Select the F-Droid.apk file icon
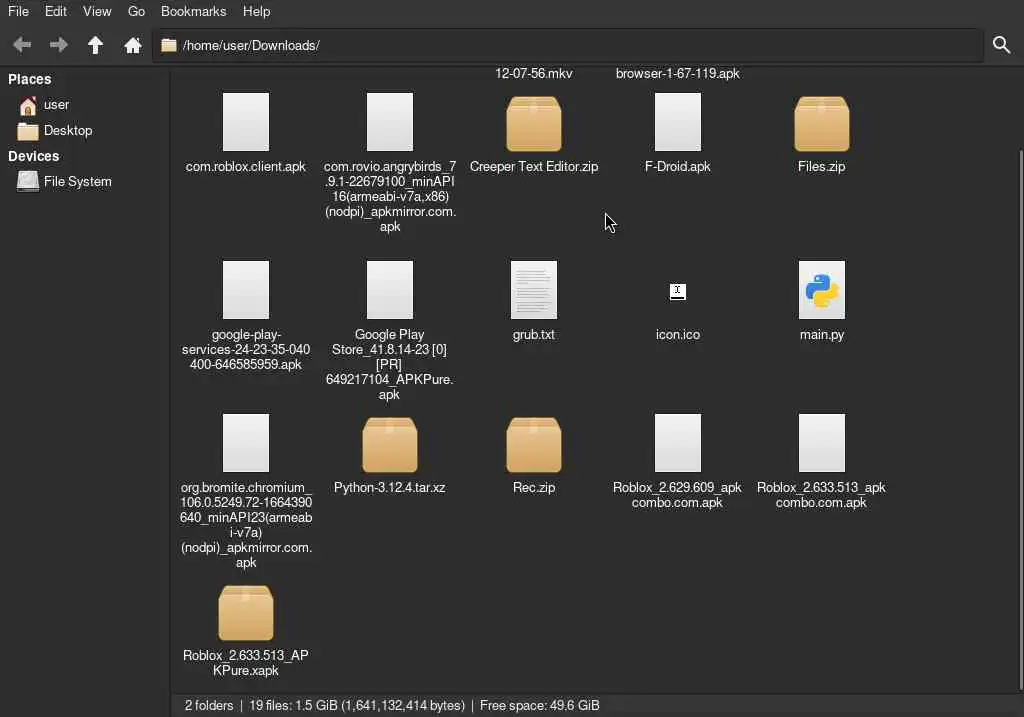Viewport: 1024px width, 717px height. [x=678, y=122]
